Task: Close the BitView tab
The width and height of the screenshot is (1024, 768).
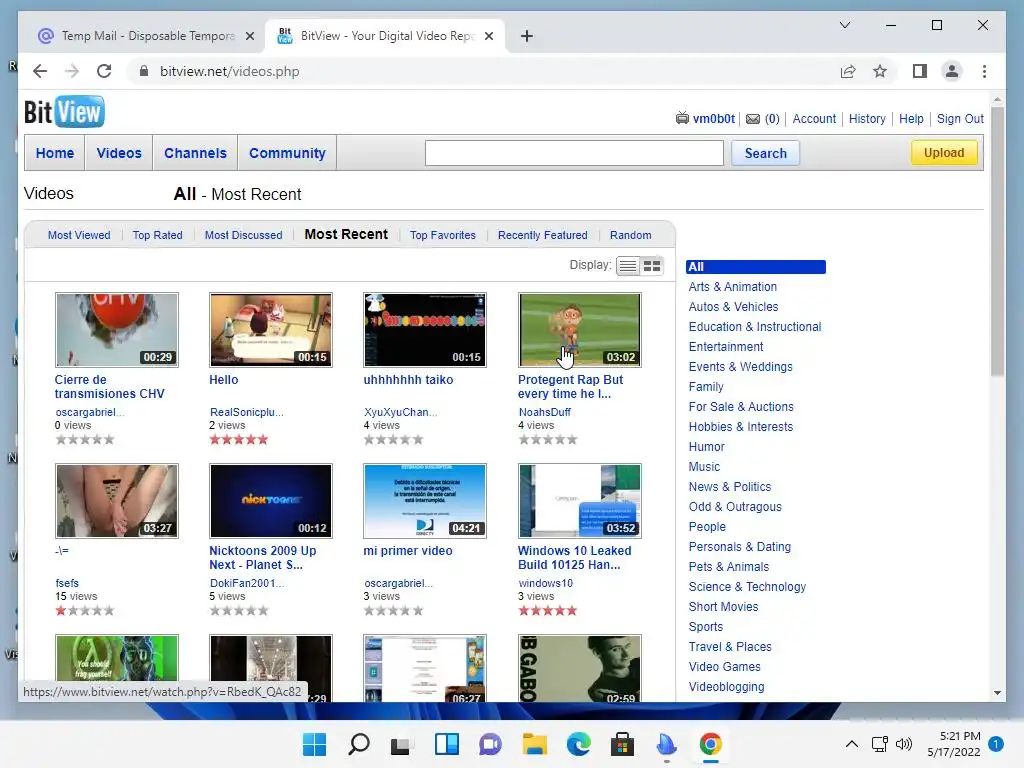Action: [488, 36]
